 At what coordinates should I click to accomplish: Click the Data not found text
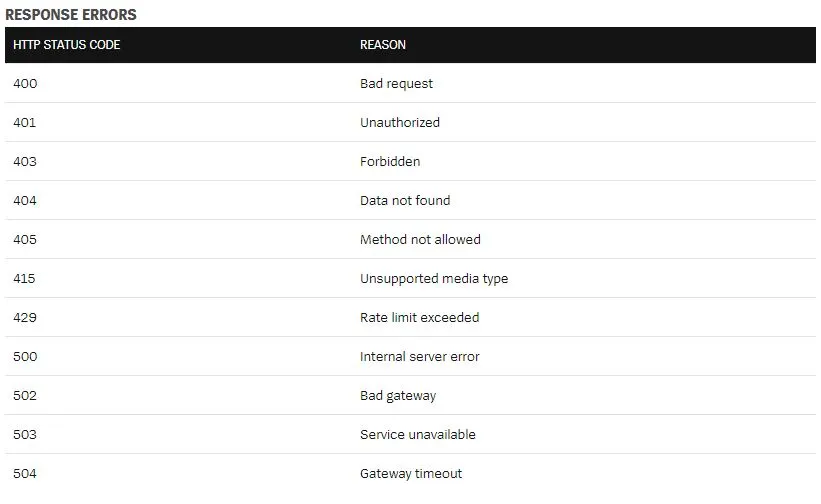[405, 201]
